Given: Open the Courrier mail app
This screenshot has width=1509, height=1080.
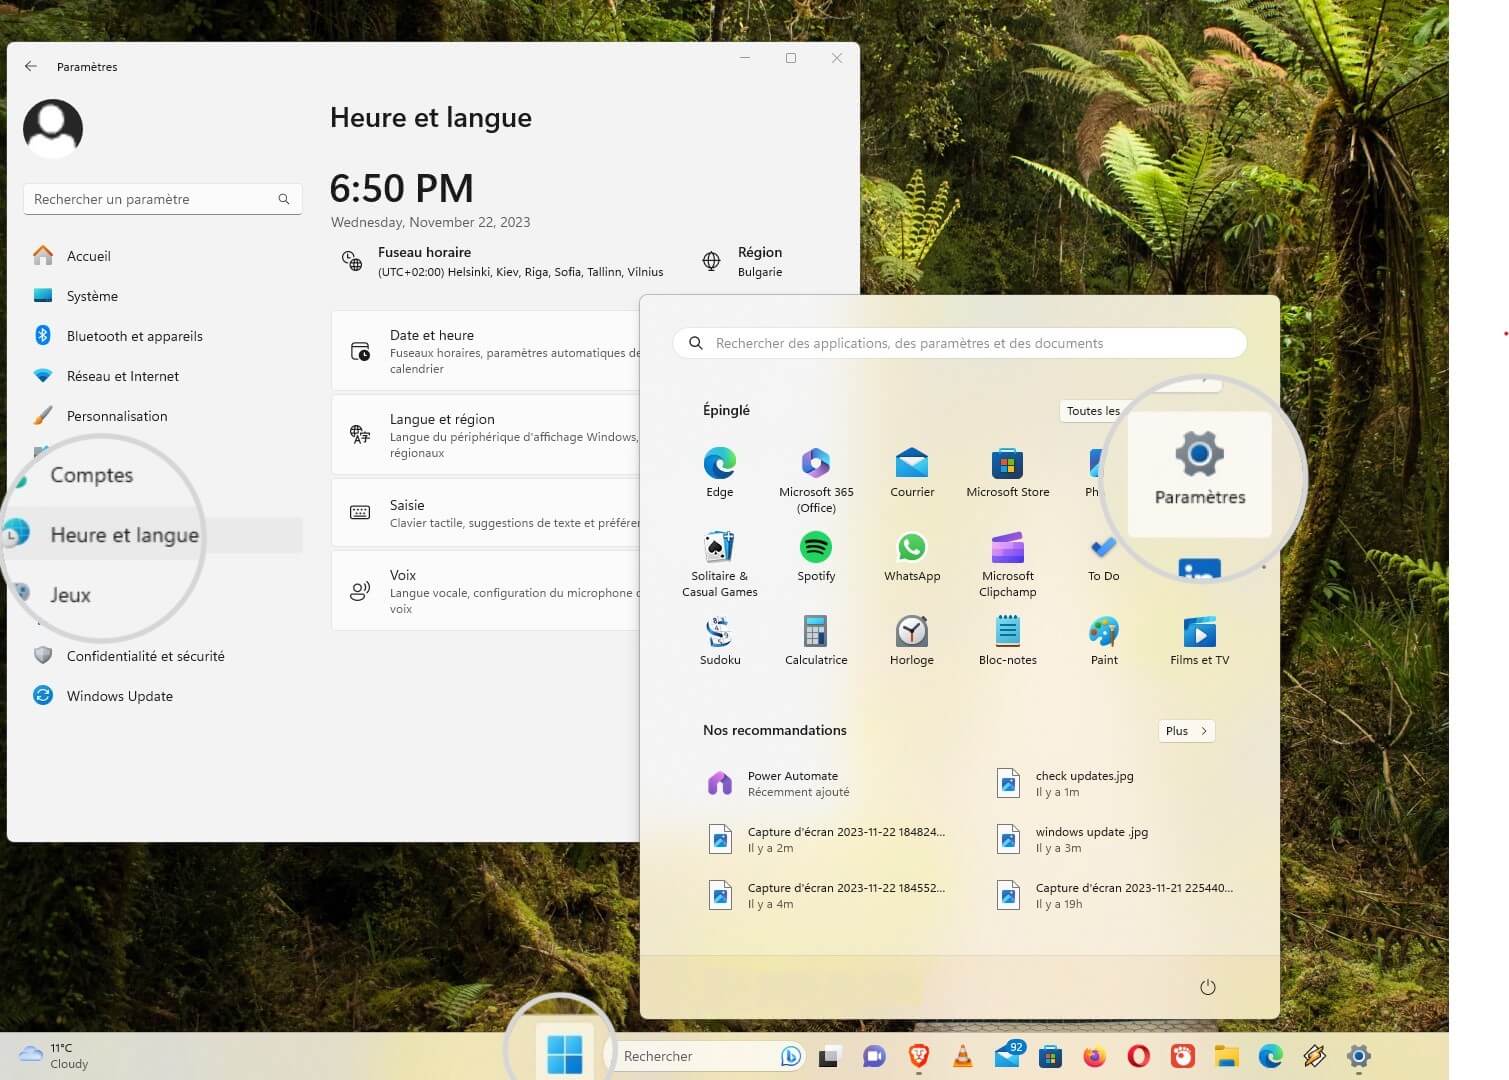Looking at the screenshot, I should pyautogui.click(x=912, y=472).
